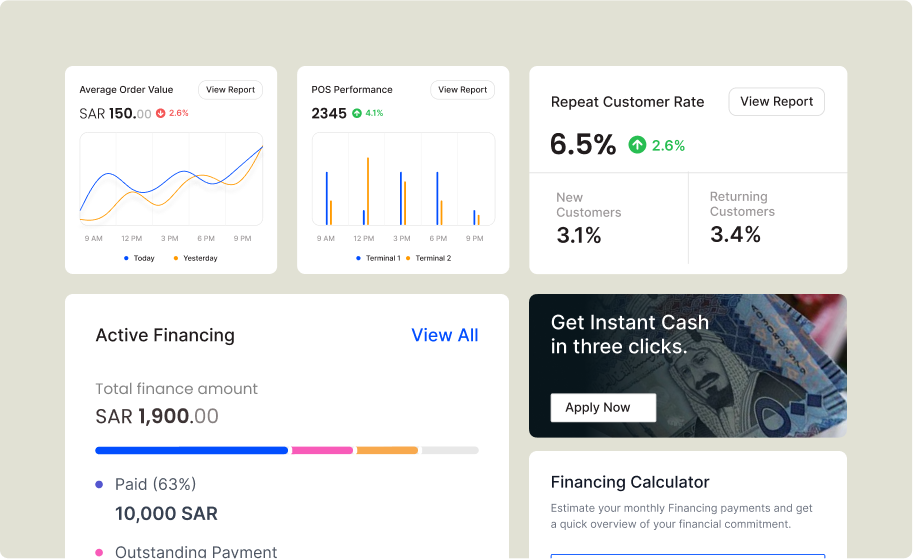This screenshot has width=913, height=559.
Task: Click the blue segment of financing progress bar
Action: [x=192, y=450]
